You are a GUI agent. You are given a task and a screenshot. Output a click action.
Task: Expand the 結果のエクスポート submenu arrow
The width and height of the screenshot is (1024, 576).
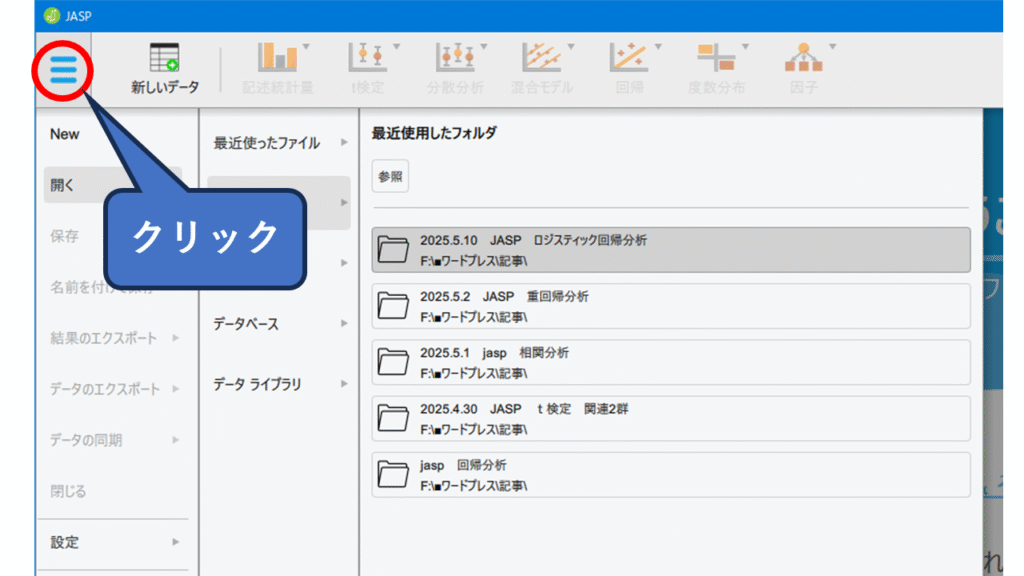(176, 338)
